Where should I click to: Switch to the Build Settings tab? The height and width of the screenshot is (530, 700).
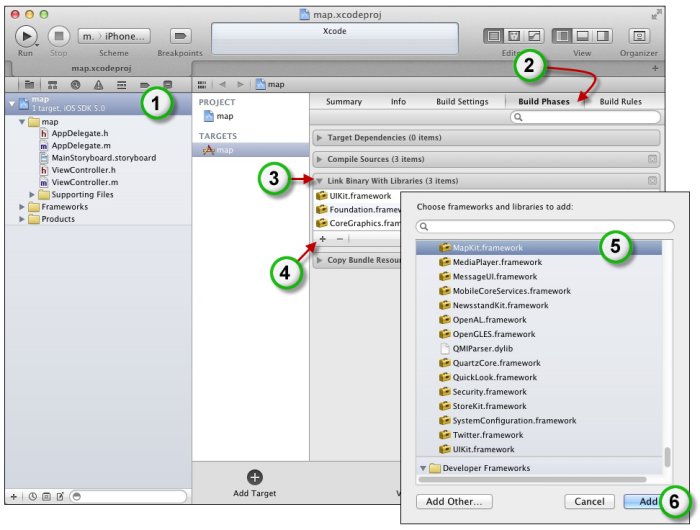pos(462,101)
